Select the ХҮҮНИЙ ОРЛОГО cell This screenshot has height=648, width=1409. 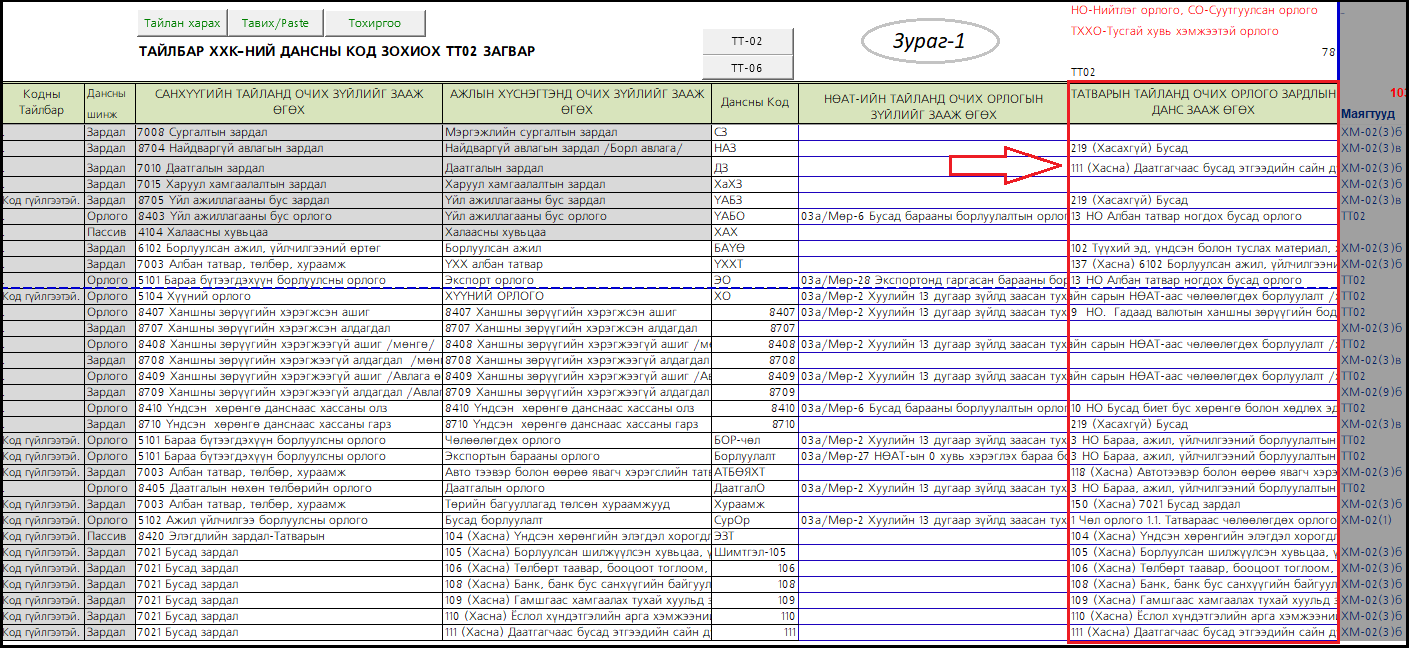tap(576, 296)
